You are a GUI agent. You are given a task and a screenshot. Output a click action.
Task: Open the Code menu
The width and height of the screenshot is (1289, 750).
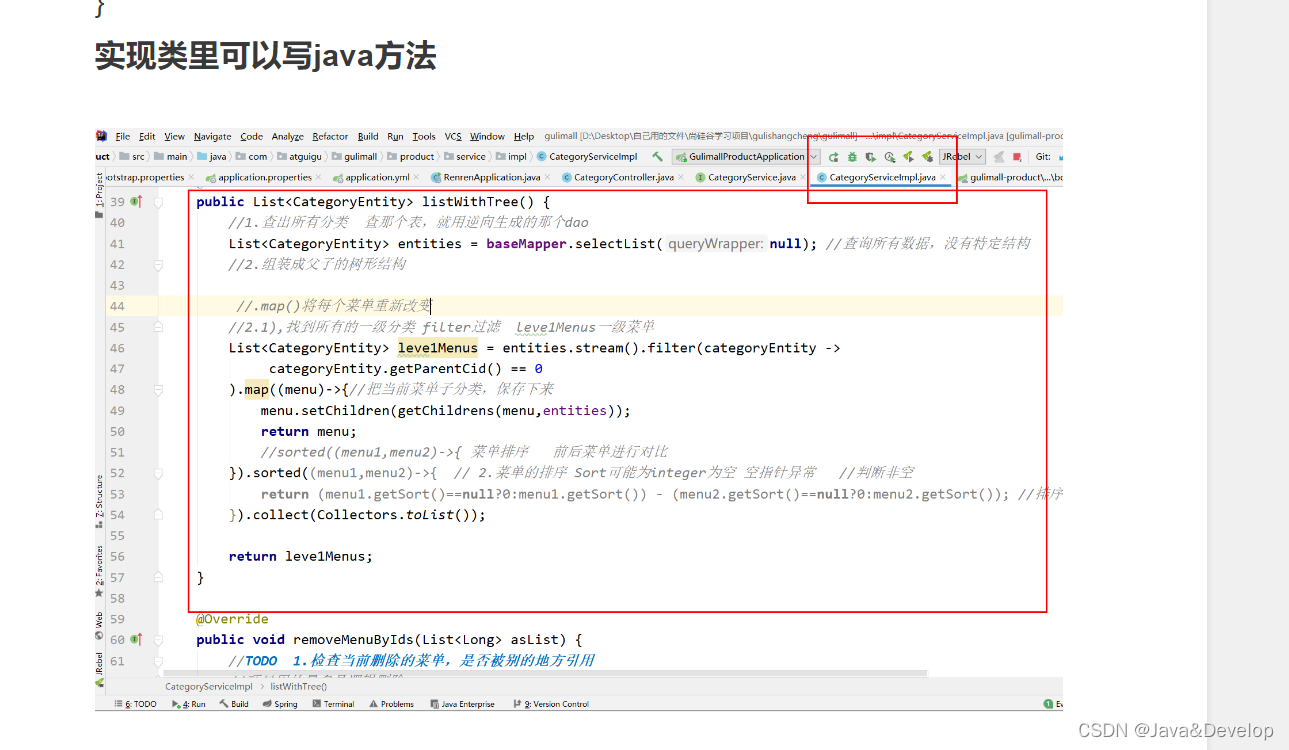[x=252, y=136]
